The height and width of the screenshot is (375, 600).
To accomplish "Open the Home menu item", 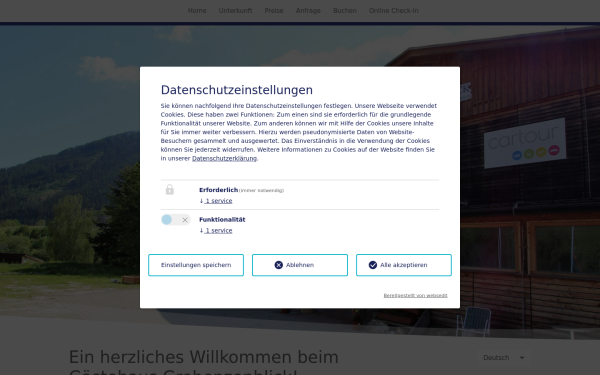I will [197, 11].
